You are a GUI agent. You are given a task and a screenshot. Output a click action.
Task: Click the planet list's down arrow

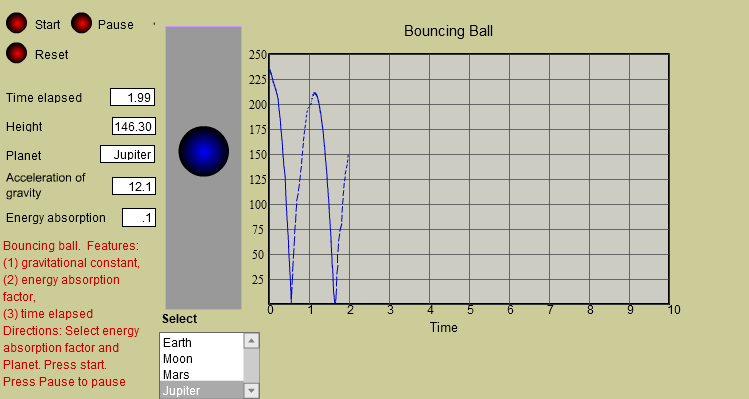pos(251,390)
